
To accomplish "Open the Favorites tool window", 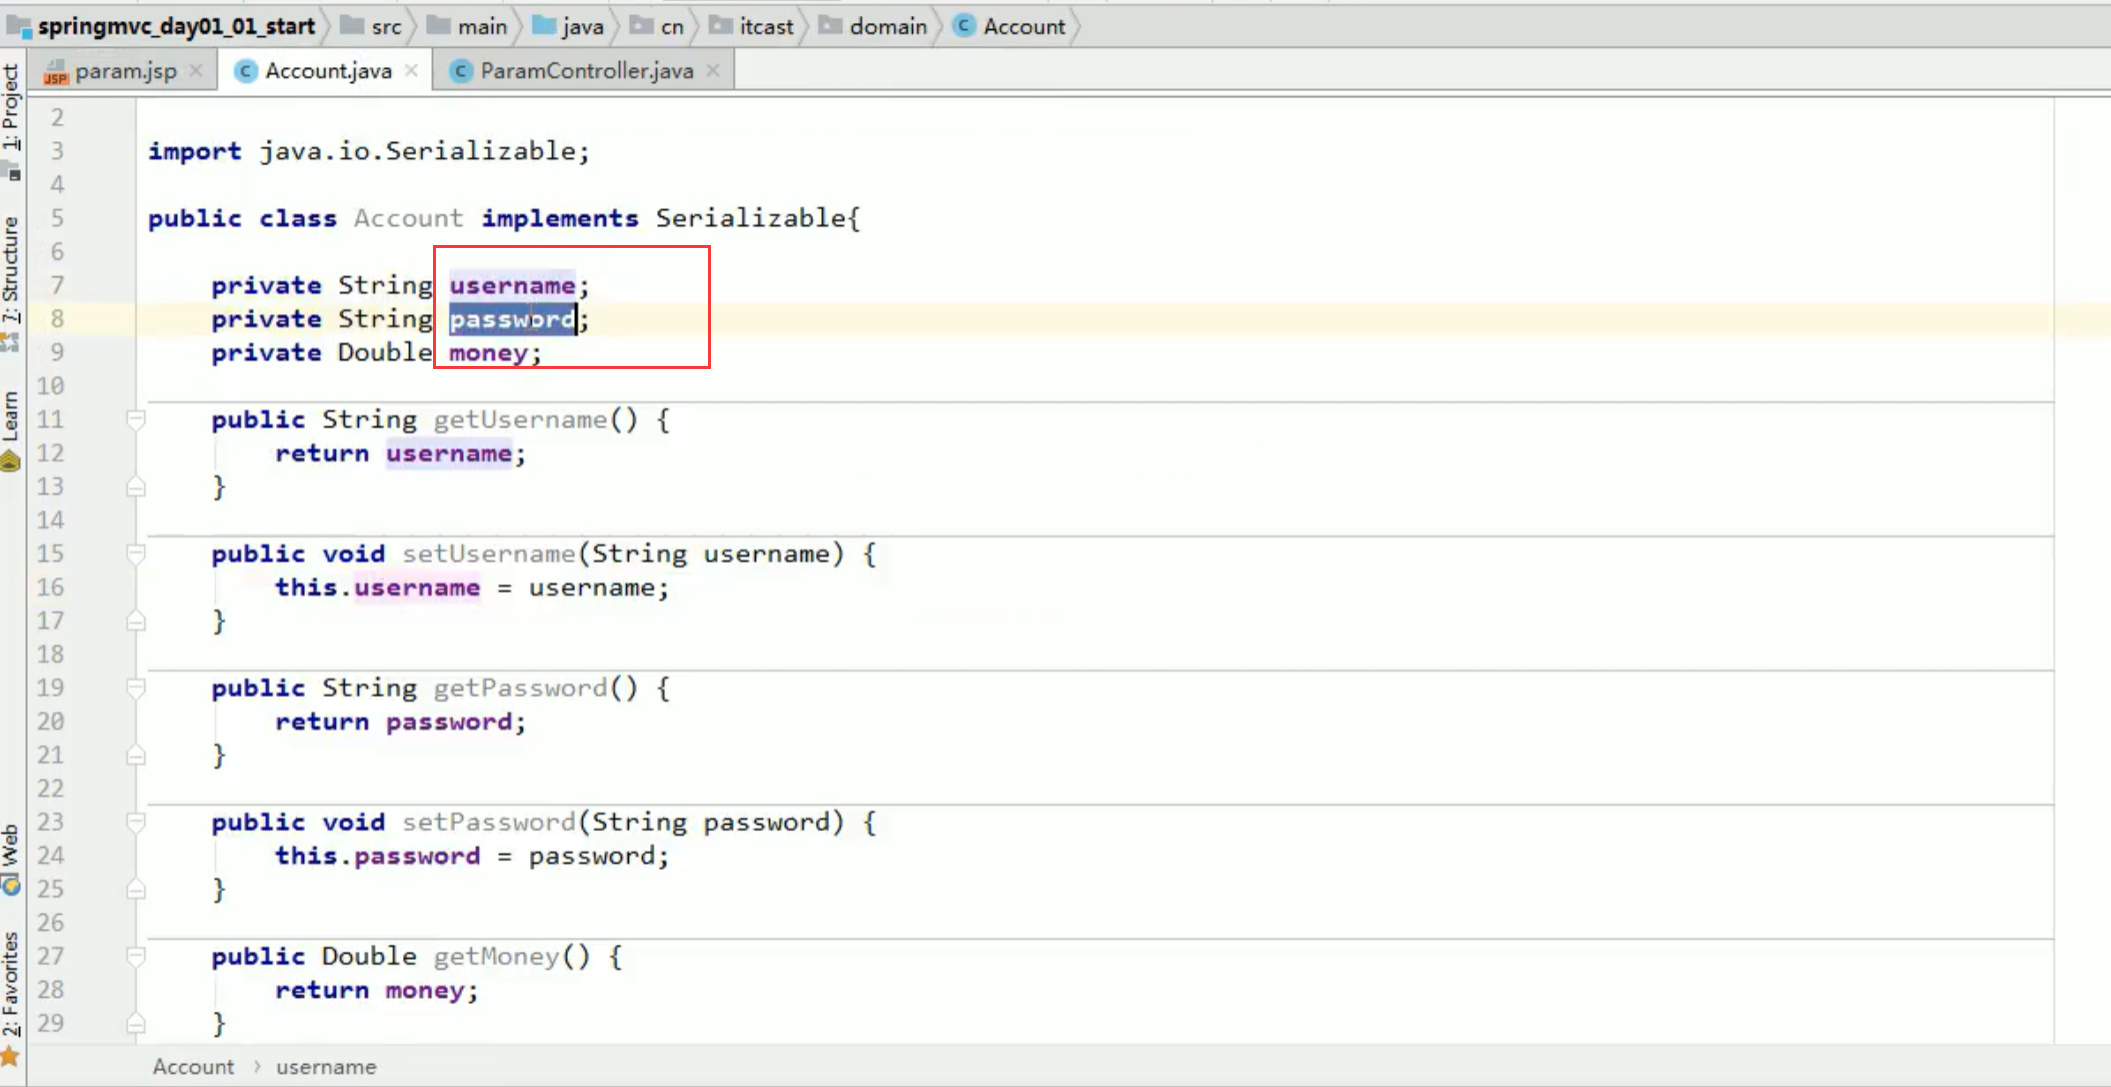I will [x=11, y=985].
